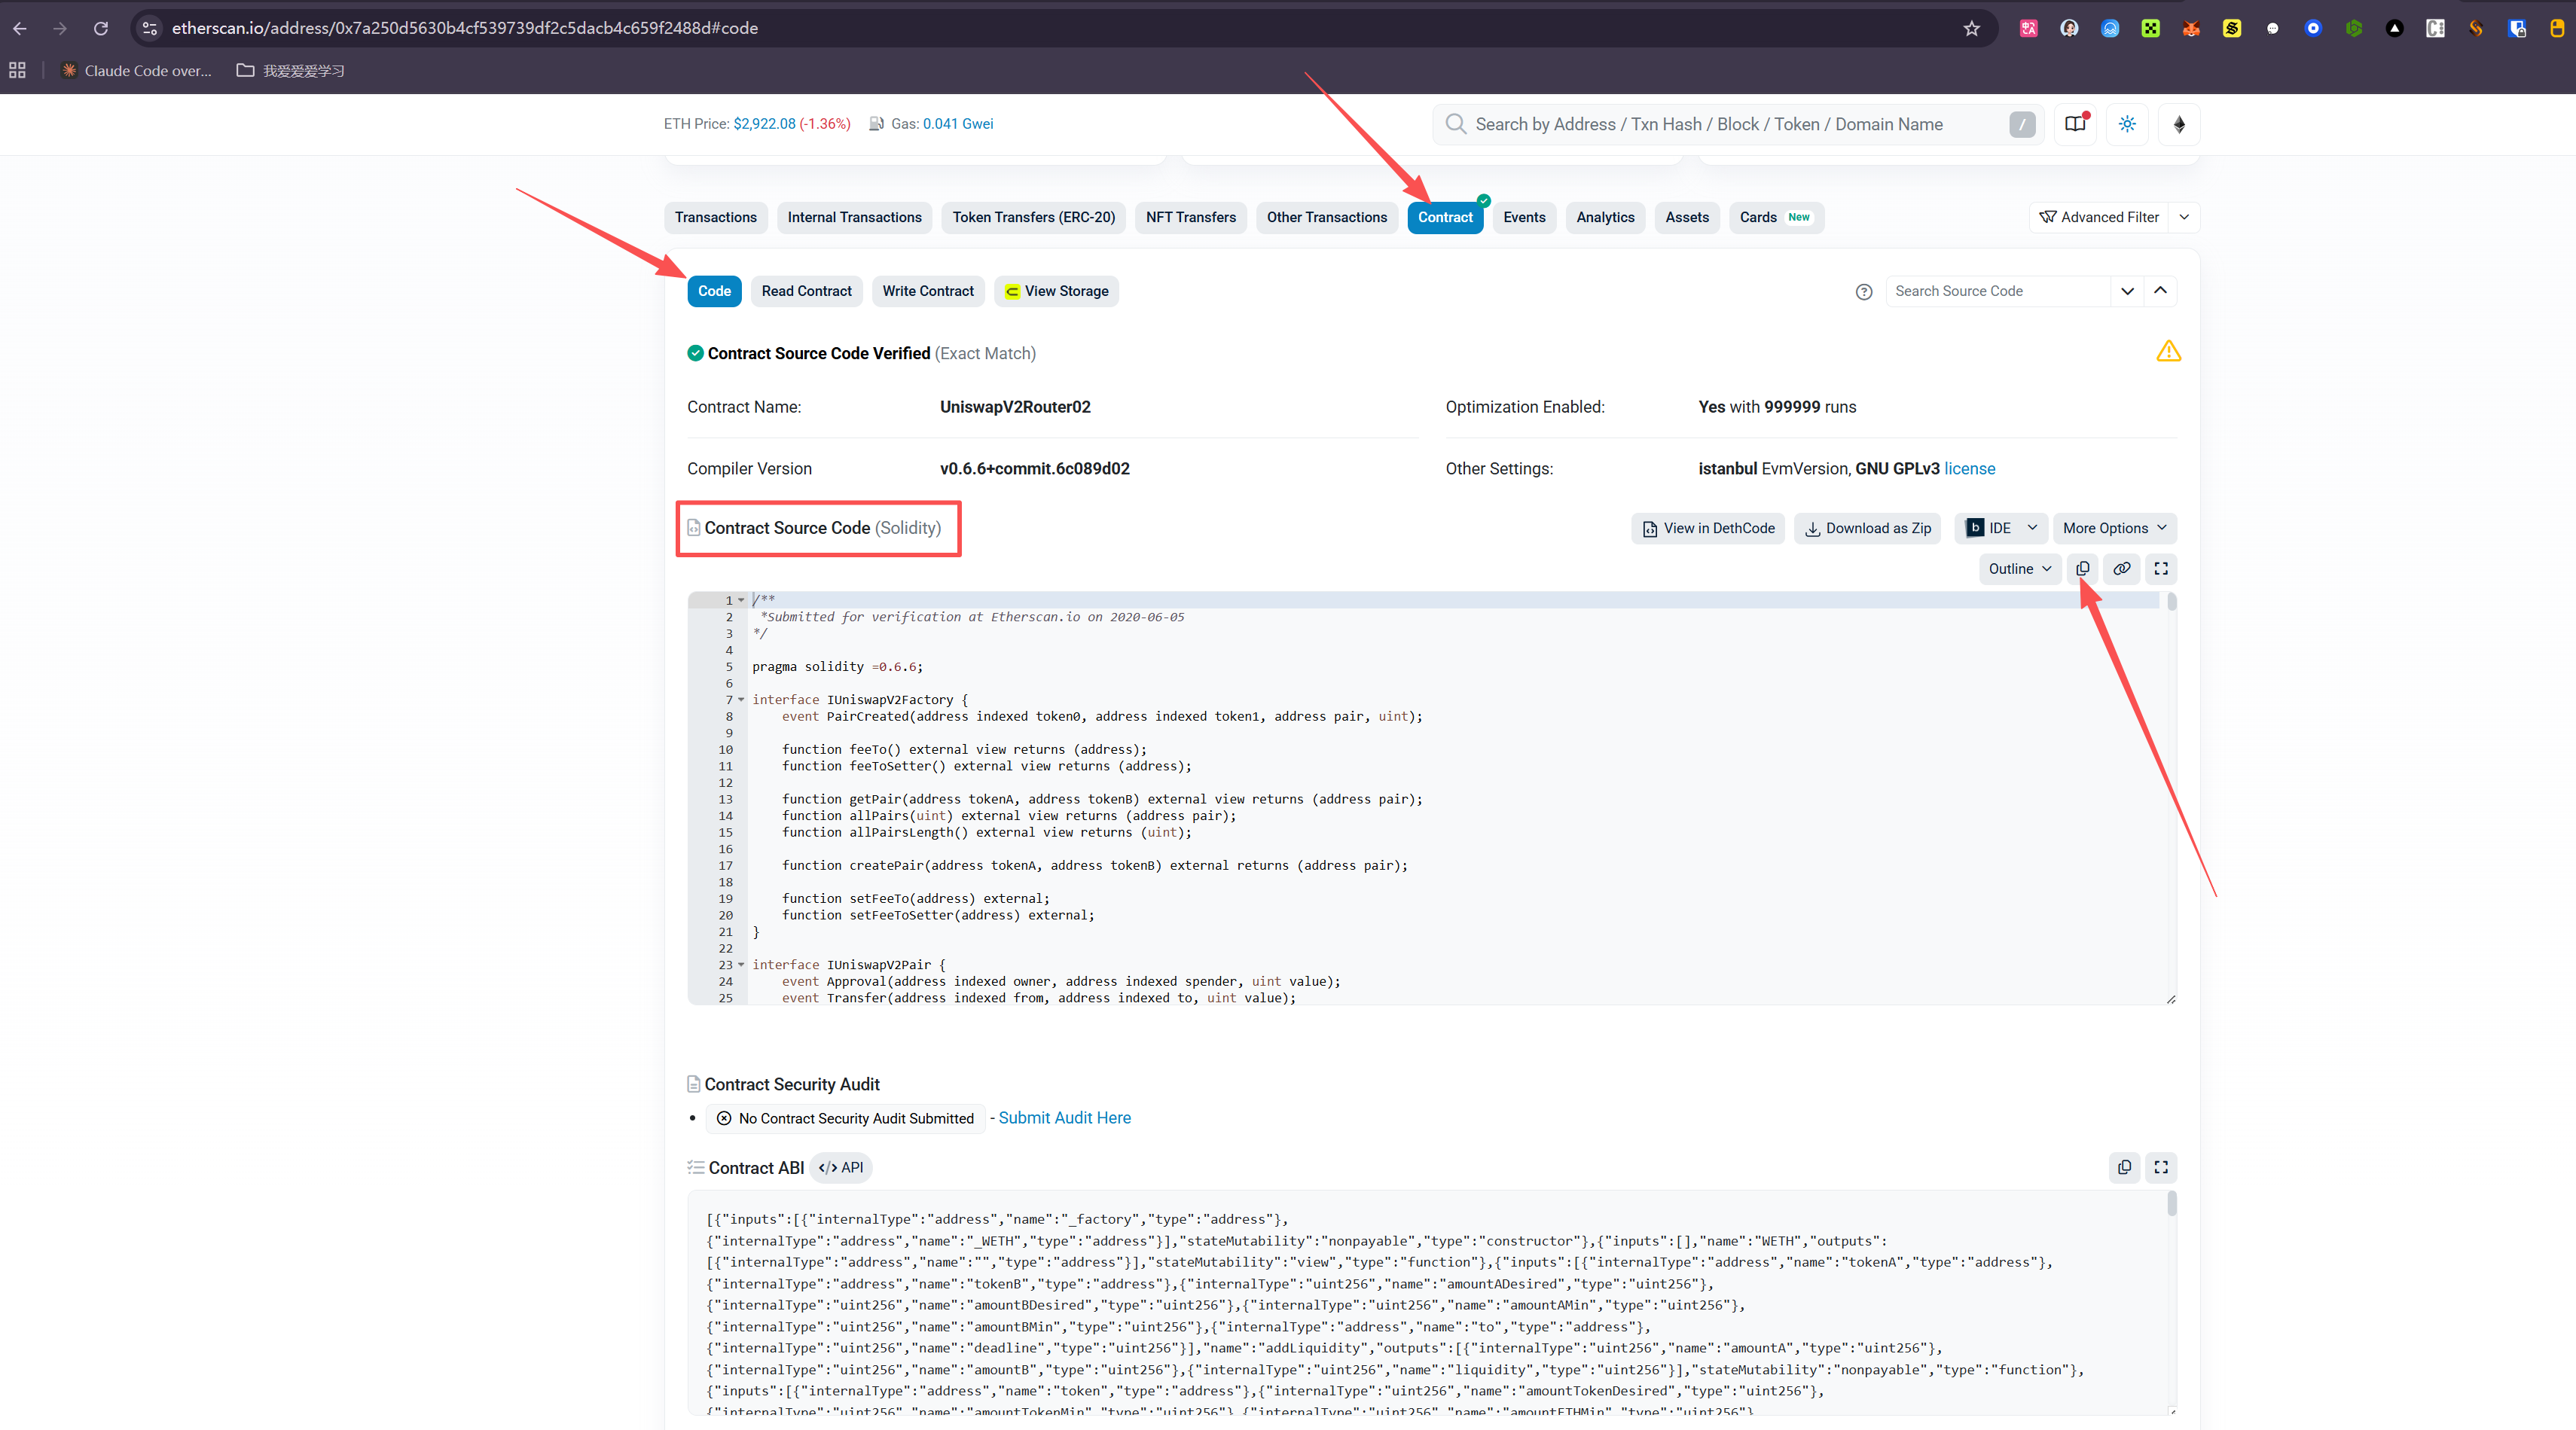The image size is (2576, 1430).
Task: Click the Ethereum network logo icon
Action: 2179,124
